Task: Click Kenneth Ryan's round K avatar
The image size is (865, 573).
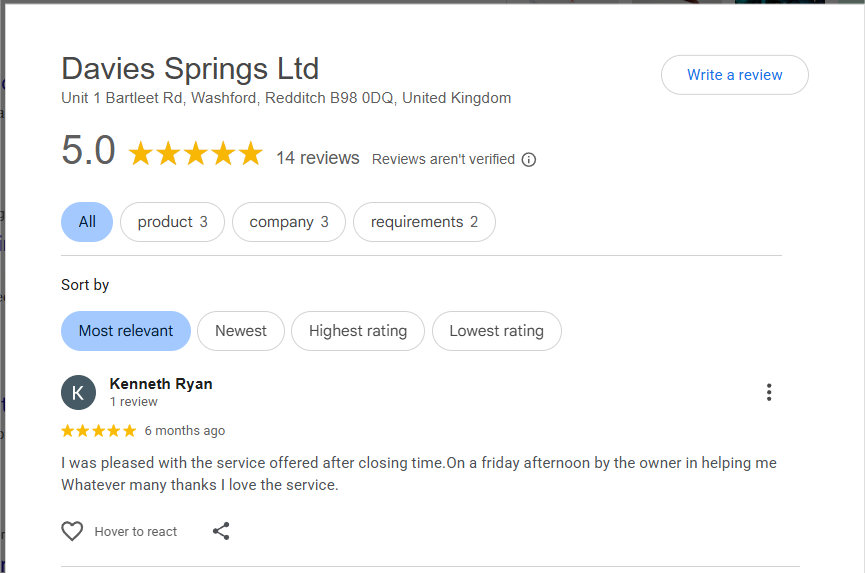Action: click(x=78, y=393)
